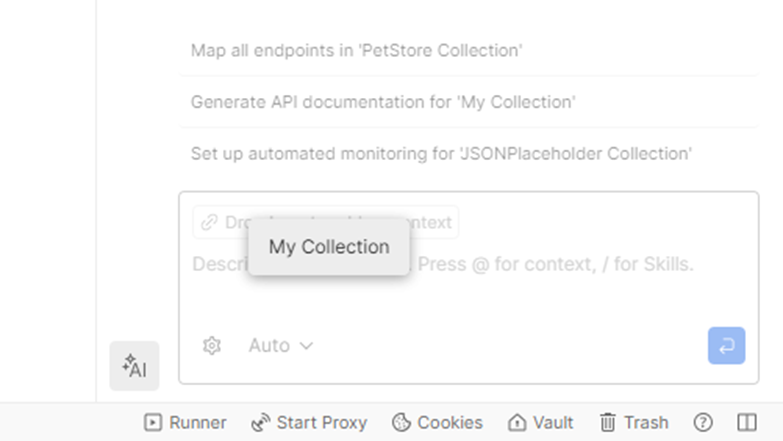The image size is (783, 441).
Task: Toggle the two-pane layout icon
Action: pos(747,423)
